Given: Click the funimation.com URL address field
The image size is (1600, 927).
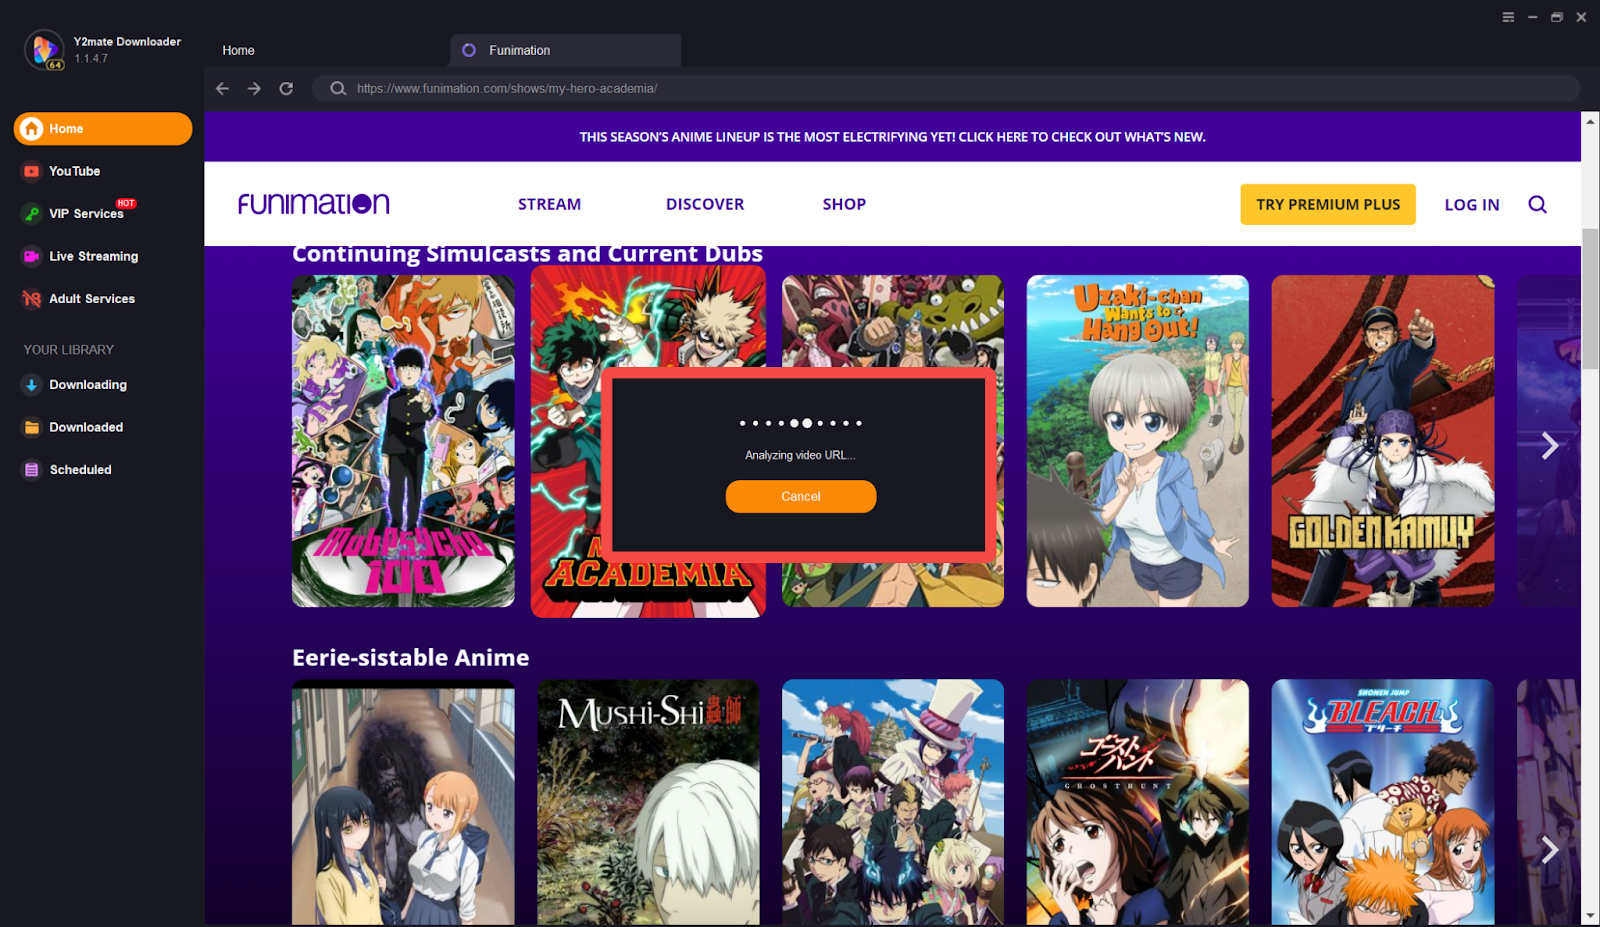Looking at the screenshot, I should (x=946, y=89).
